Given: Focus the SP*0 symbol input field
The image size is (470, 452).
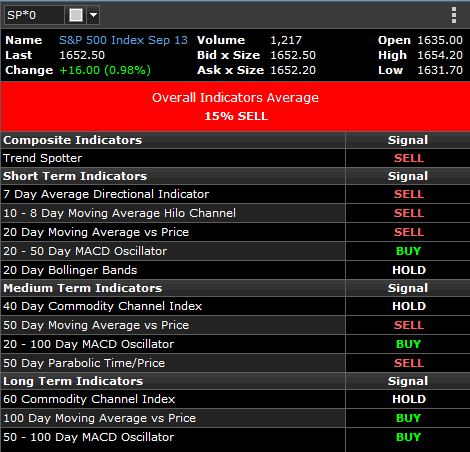Looking at the screenshot, I should [x=34, y=15].
